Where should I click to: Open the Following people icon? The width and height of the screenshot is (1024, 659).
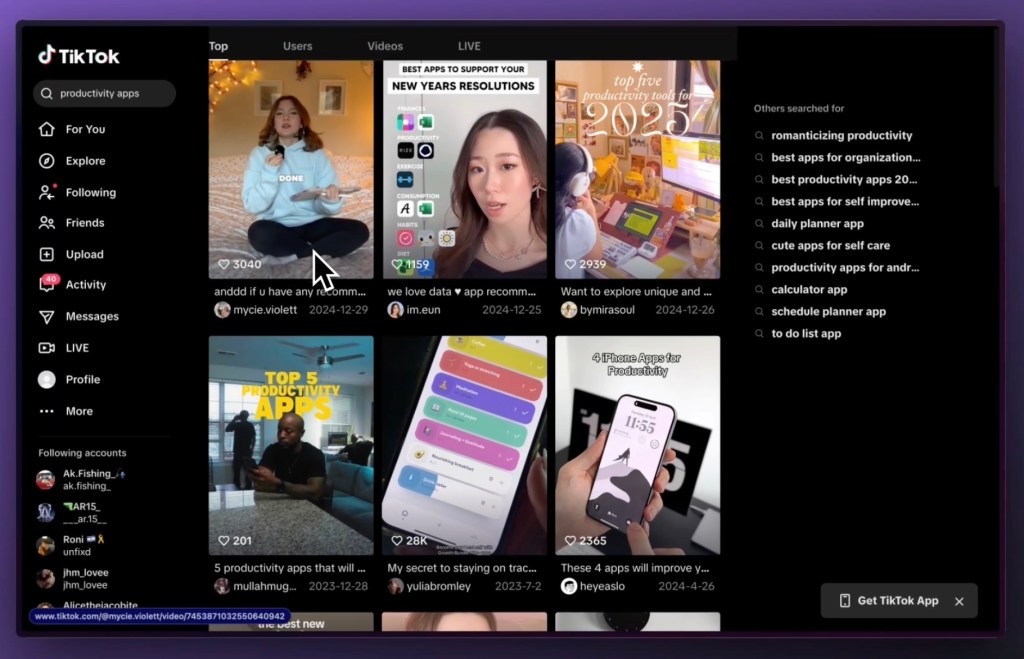[46, 192]
